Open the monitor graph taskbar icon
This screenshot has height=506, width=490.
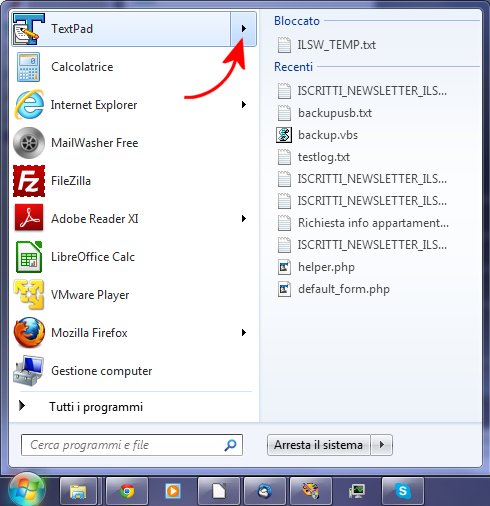click(x=357, y=491)
